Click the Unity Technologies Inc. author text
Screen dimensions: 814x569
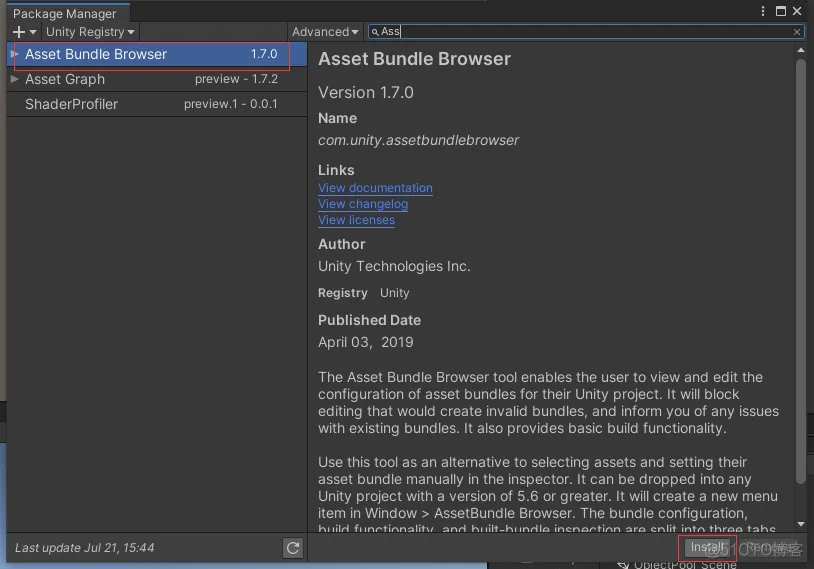tap(394, 266)
